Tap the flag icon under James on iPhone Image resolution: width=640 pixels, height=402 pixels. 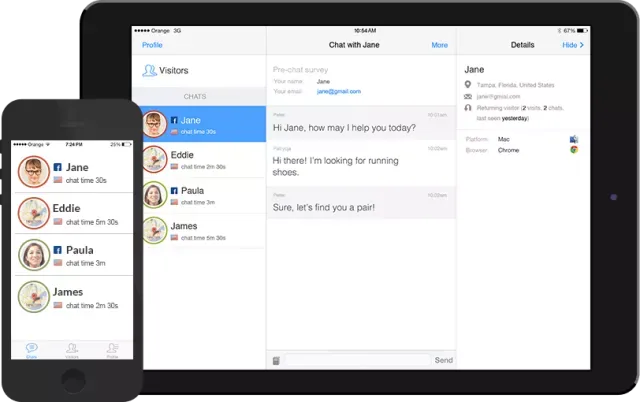click(x=58, y=305)
